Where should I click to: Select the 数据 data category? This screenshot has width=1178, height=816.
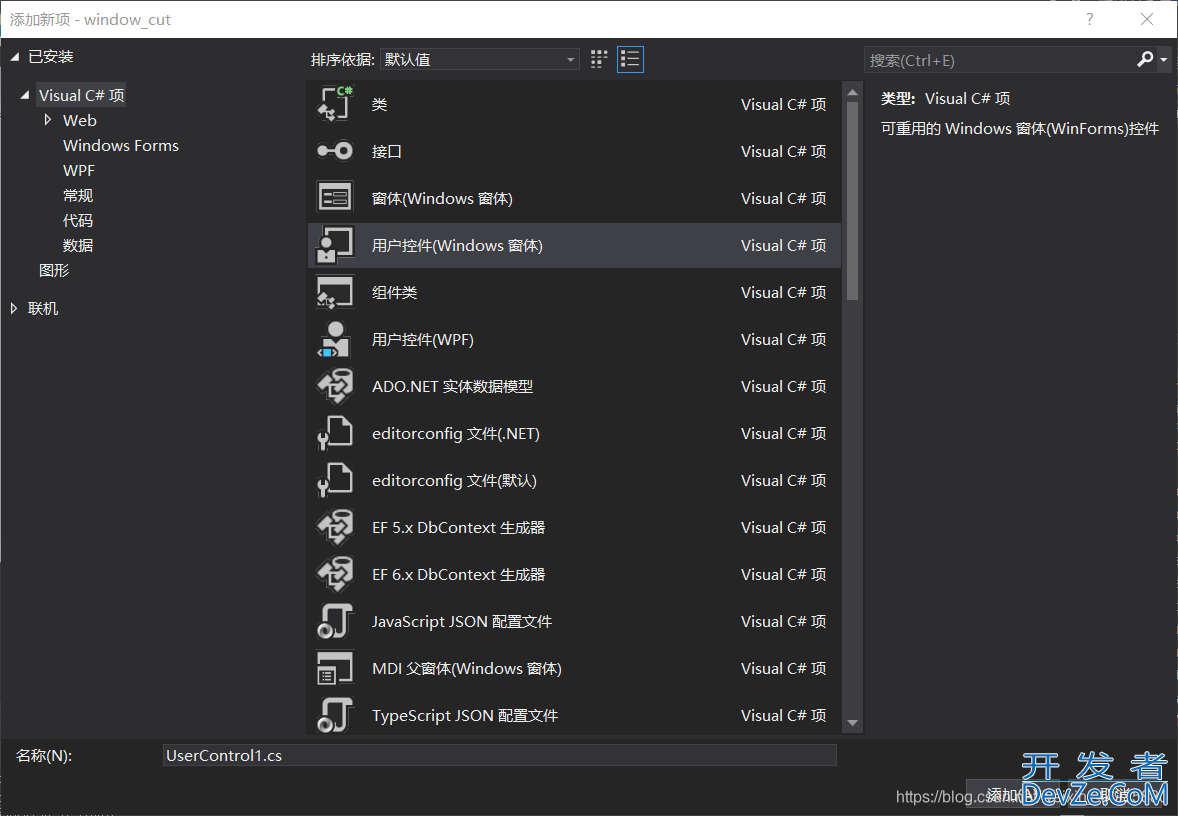coord(78,245)
